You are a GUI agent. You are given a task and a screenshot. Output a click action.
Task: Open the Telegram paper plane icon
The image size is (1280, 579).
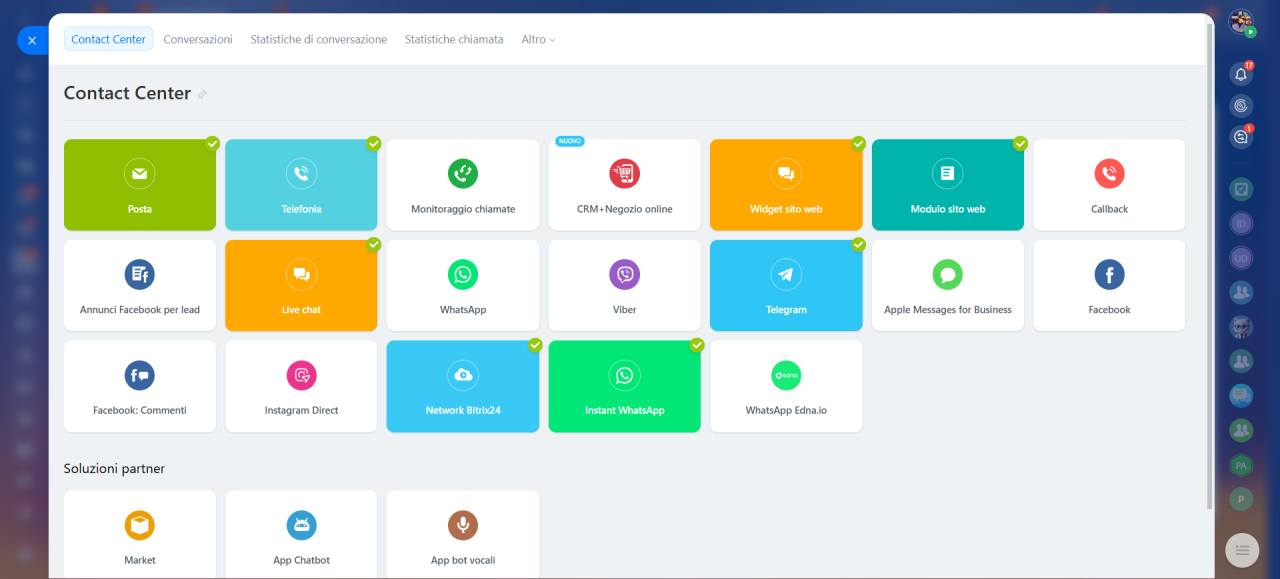(786, 274)
